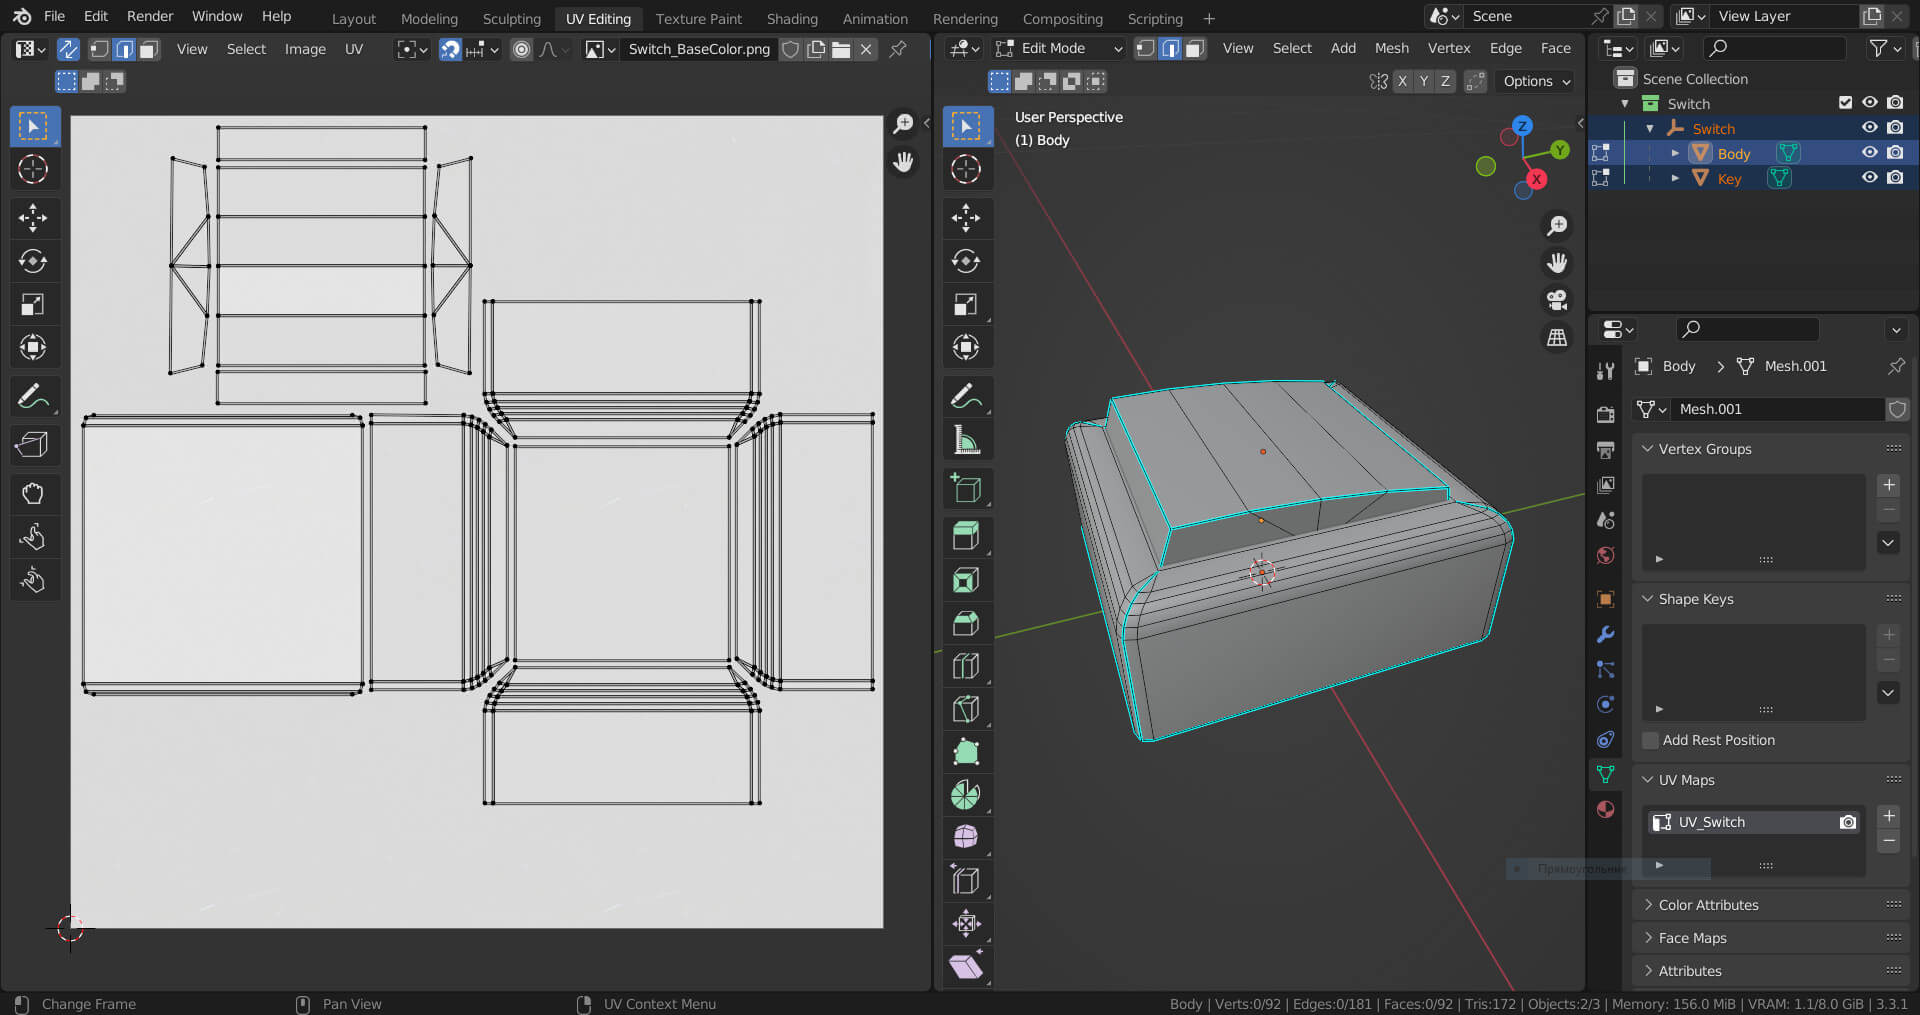
Task: Select the Measure tool in 3D viewport
Action: tap(967, 439)
